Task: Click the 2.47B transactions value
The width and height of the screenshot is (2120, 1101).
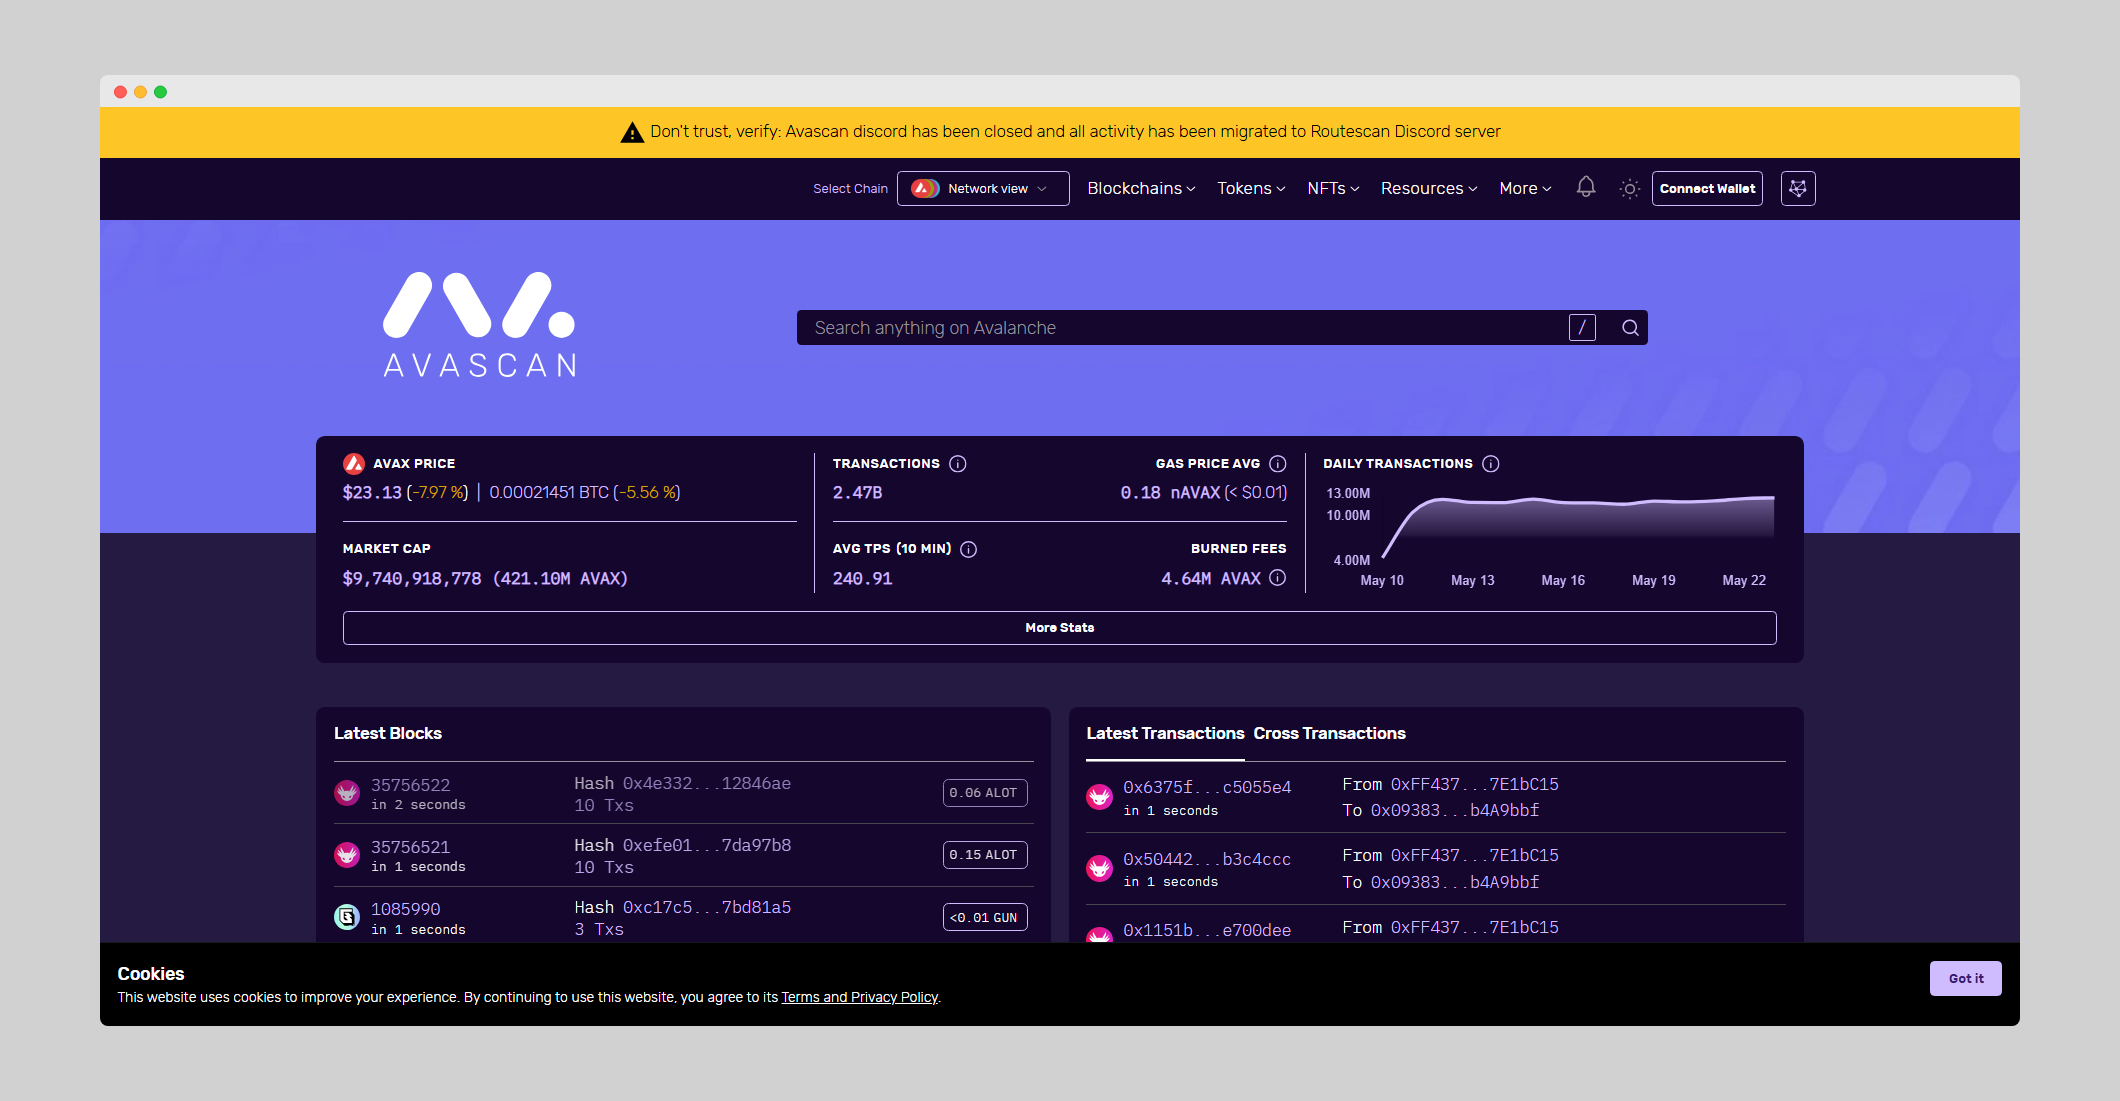Action: click(858, 492)
